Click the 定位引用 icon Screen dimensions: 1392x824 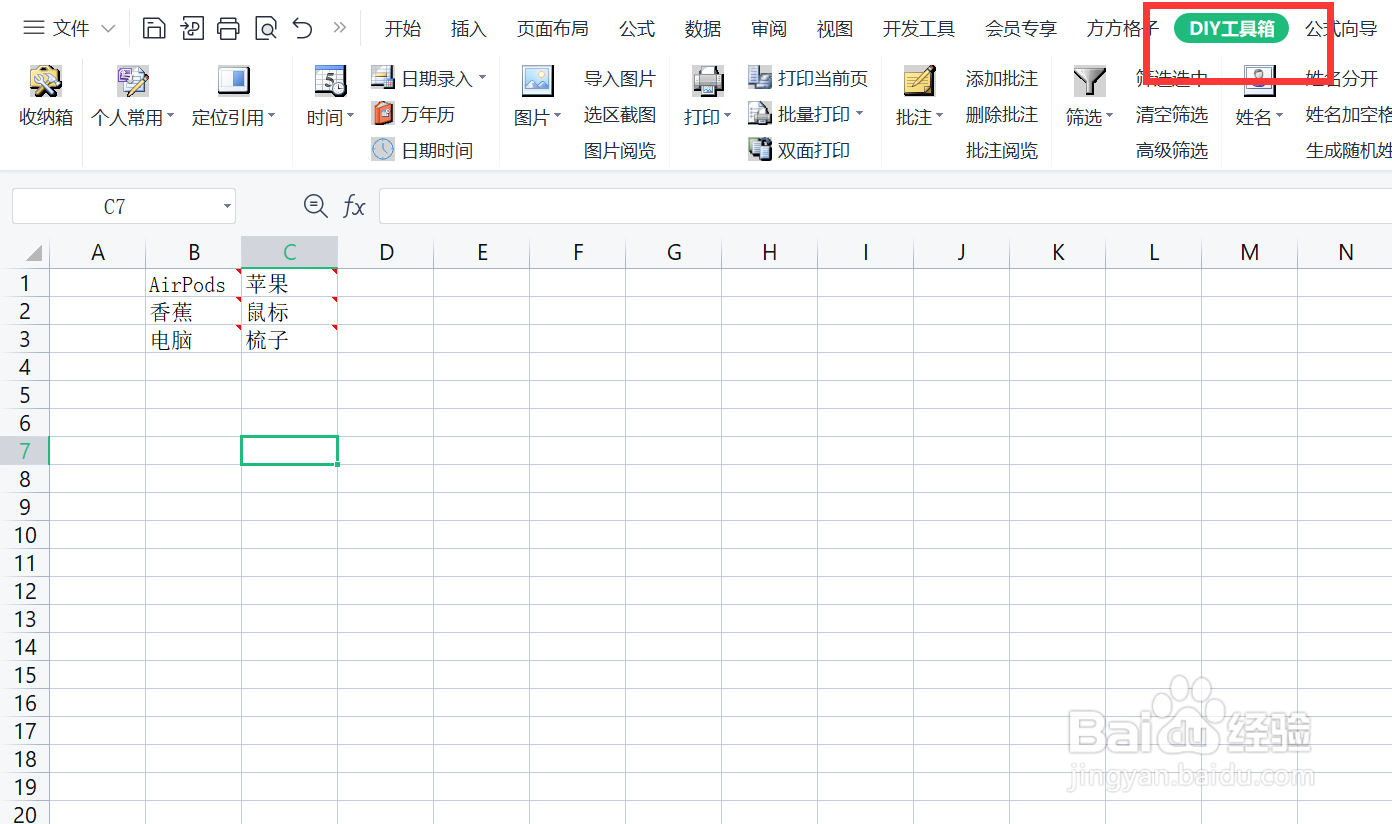click(233, 81)
